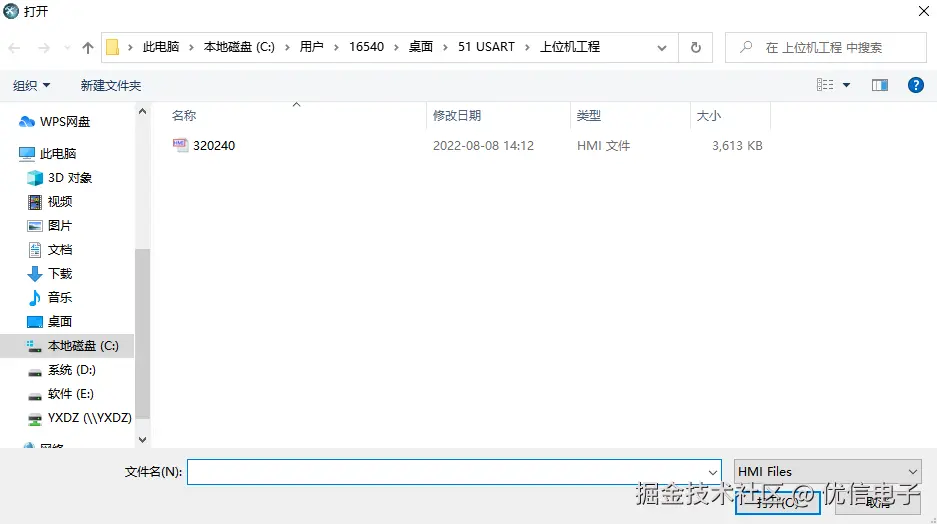This screenshot has height=524, width=937.
Task: Click sidebar scrollbar down arrow
Action: [142, 440]
